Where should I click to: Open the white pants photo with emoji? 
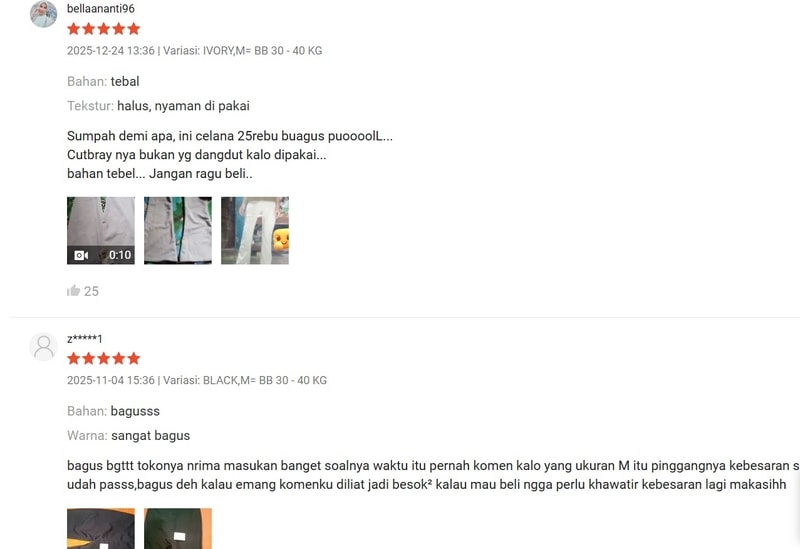pos(255,231)
